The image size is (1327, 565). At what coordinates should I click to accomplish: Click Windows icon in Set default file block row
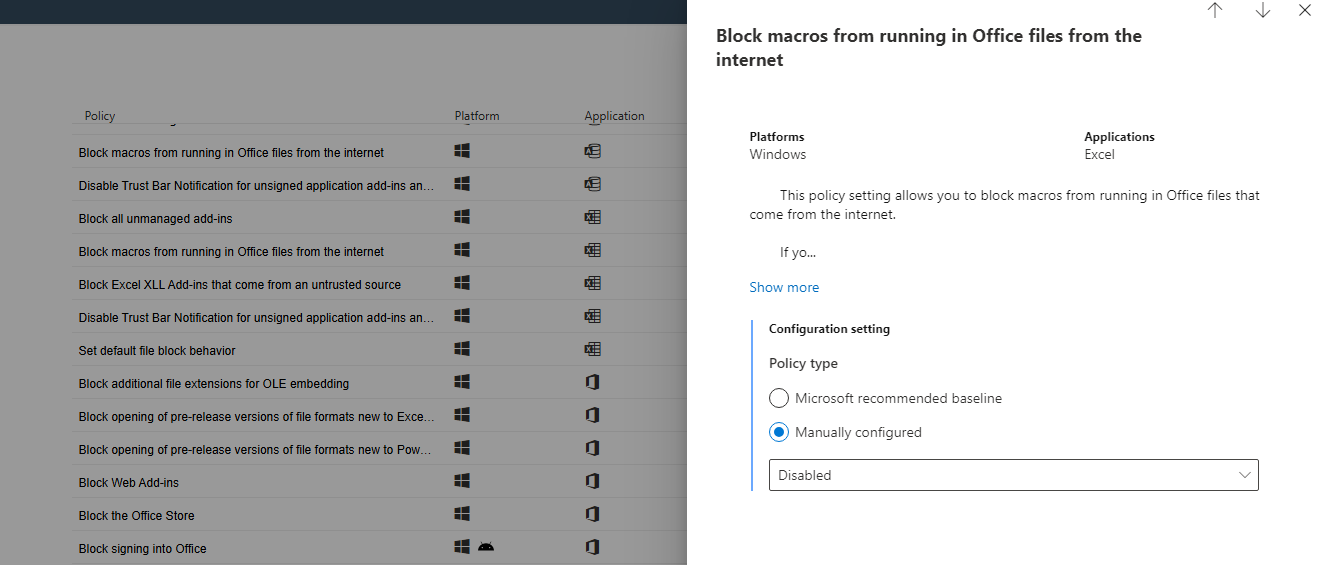tap(462, 350)
